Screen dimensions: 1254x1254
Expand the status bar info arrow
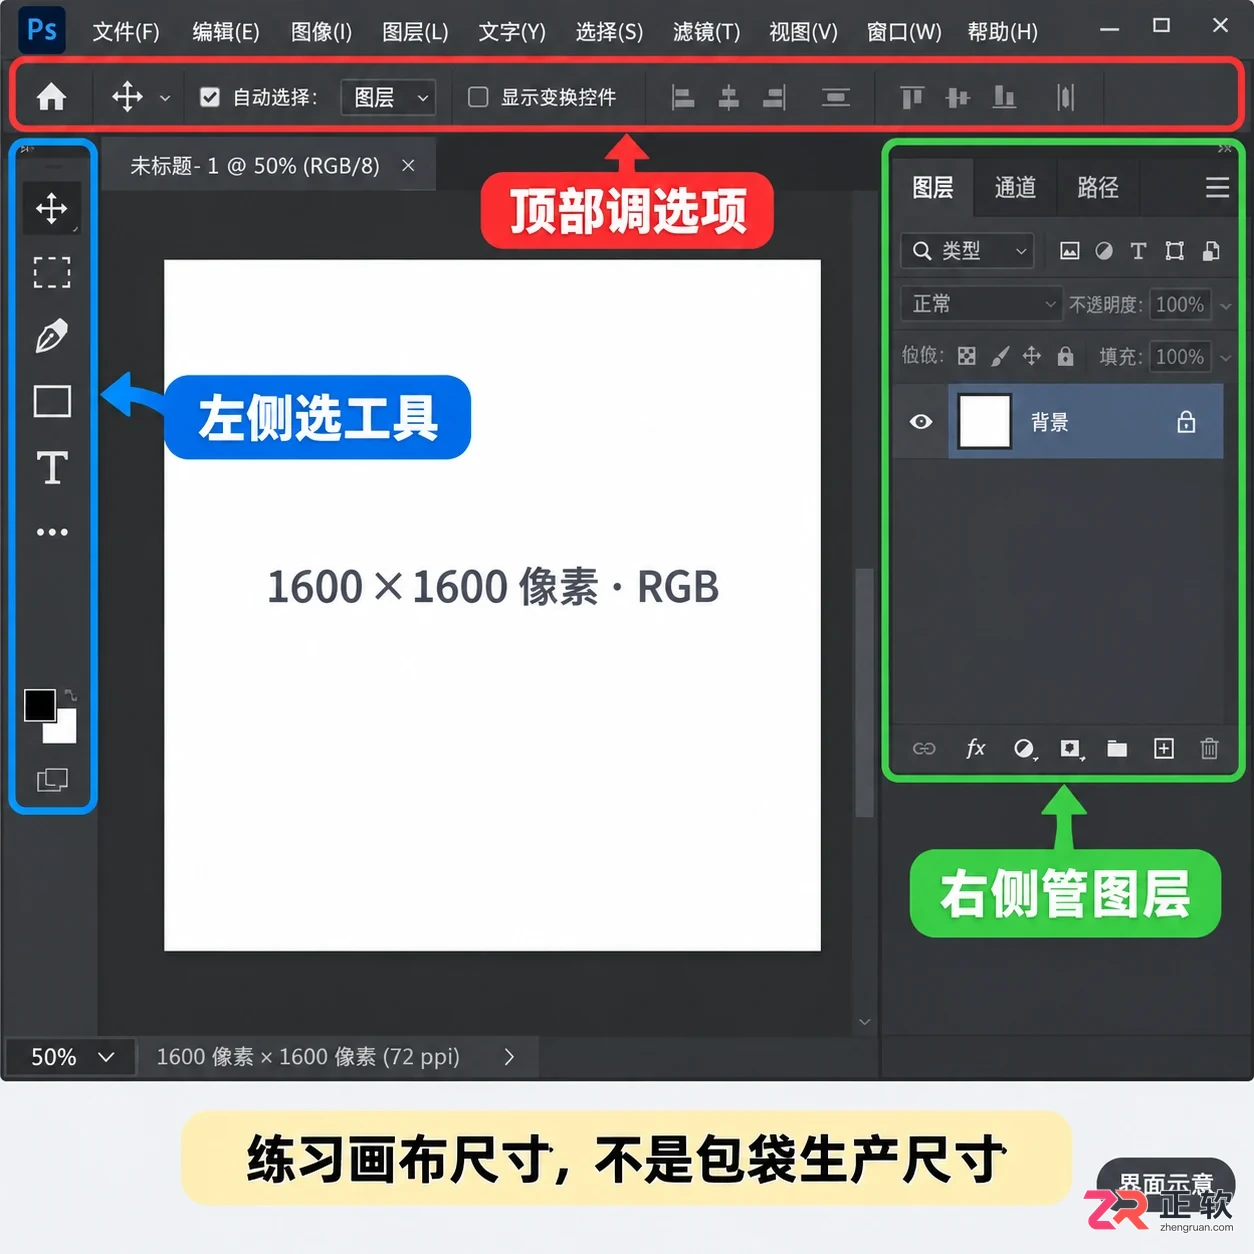click(509, 1057)
